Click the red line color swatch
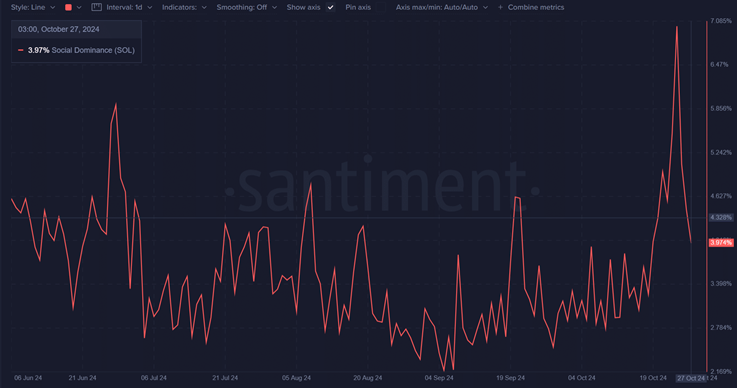The width and height of the screenshot is (737, 388). tap(68, 8)
